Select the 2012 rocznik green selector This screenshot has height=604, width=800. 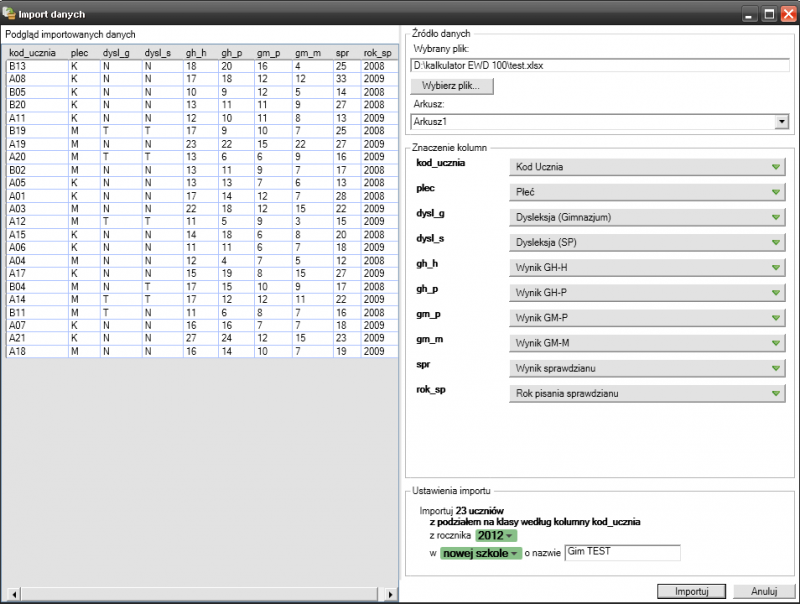click(496, 536)
